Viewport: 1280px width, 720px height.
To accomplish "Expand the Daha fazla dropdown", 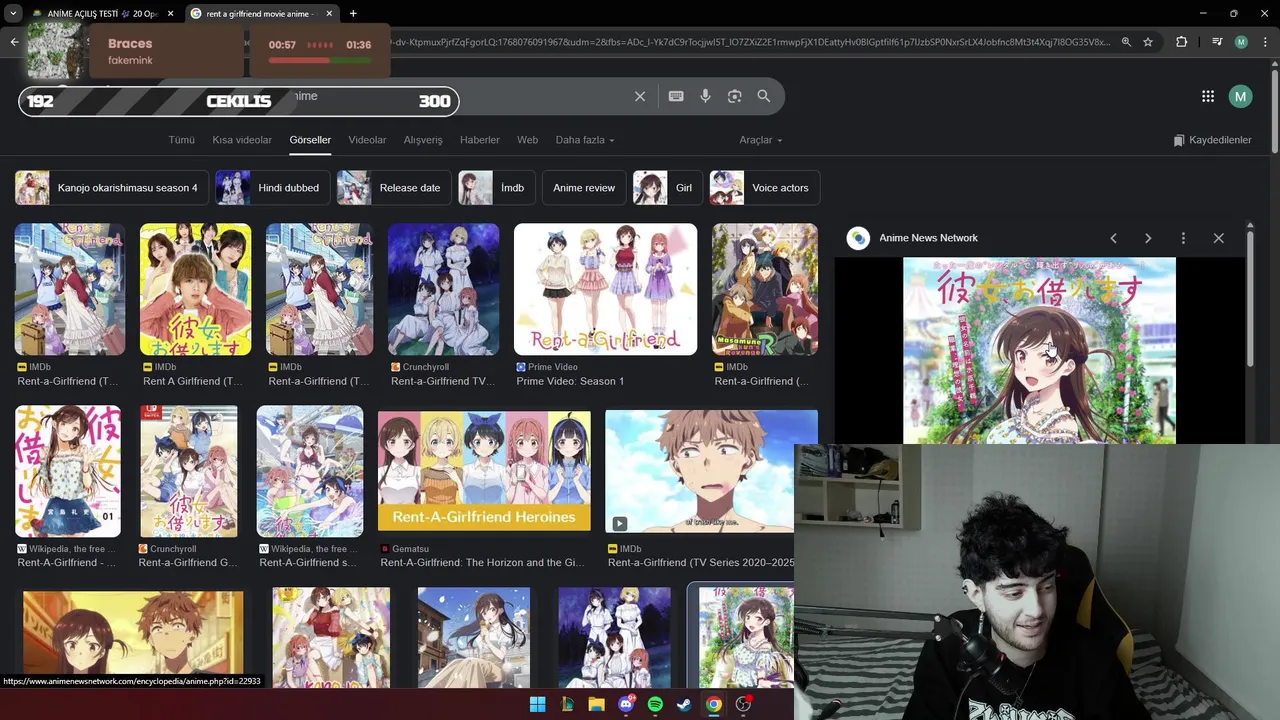I will pyautogui.click(x=585, y=140).
